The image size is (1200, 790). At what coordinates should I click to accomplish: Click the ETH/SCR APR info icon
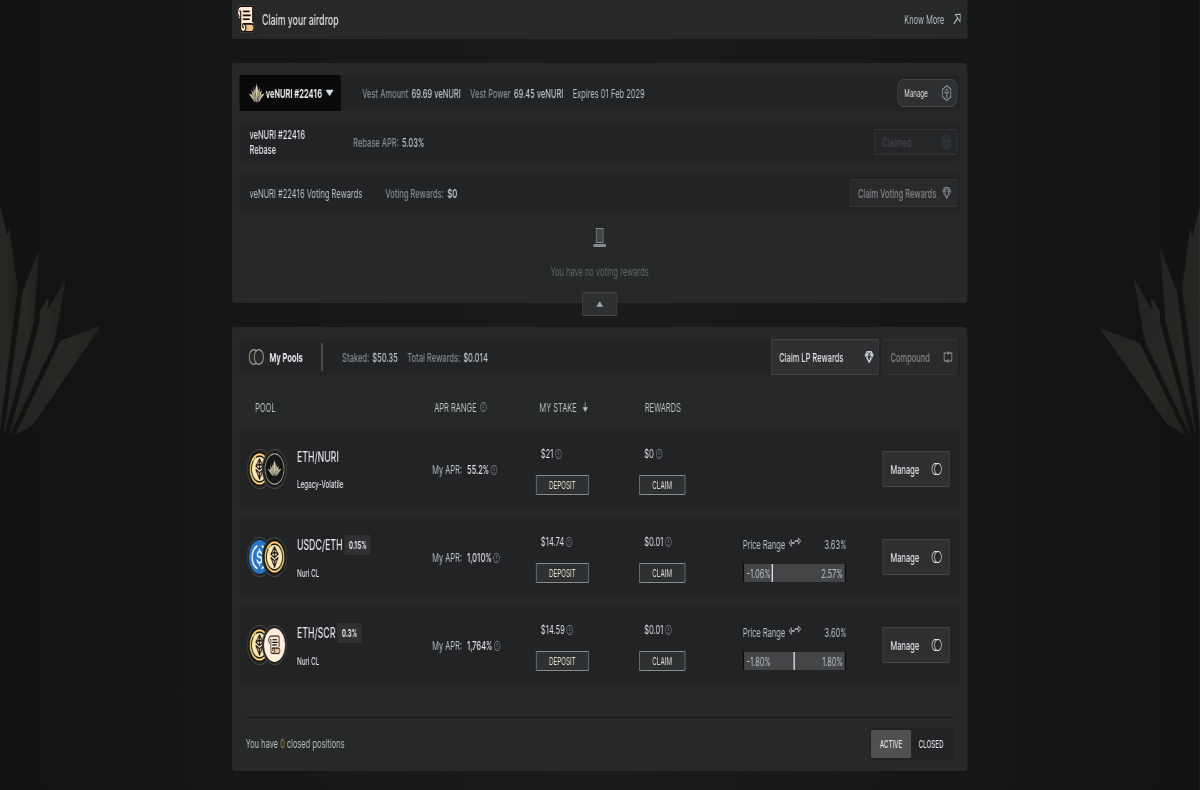point(497,646)
